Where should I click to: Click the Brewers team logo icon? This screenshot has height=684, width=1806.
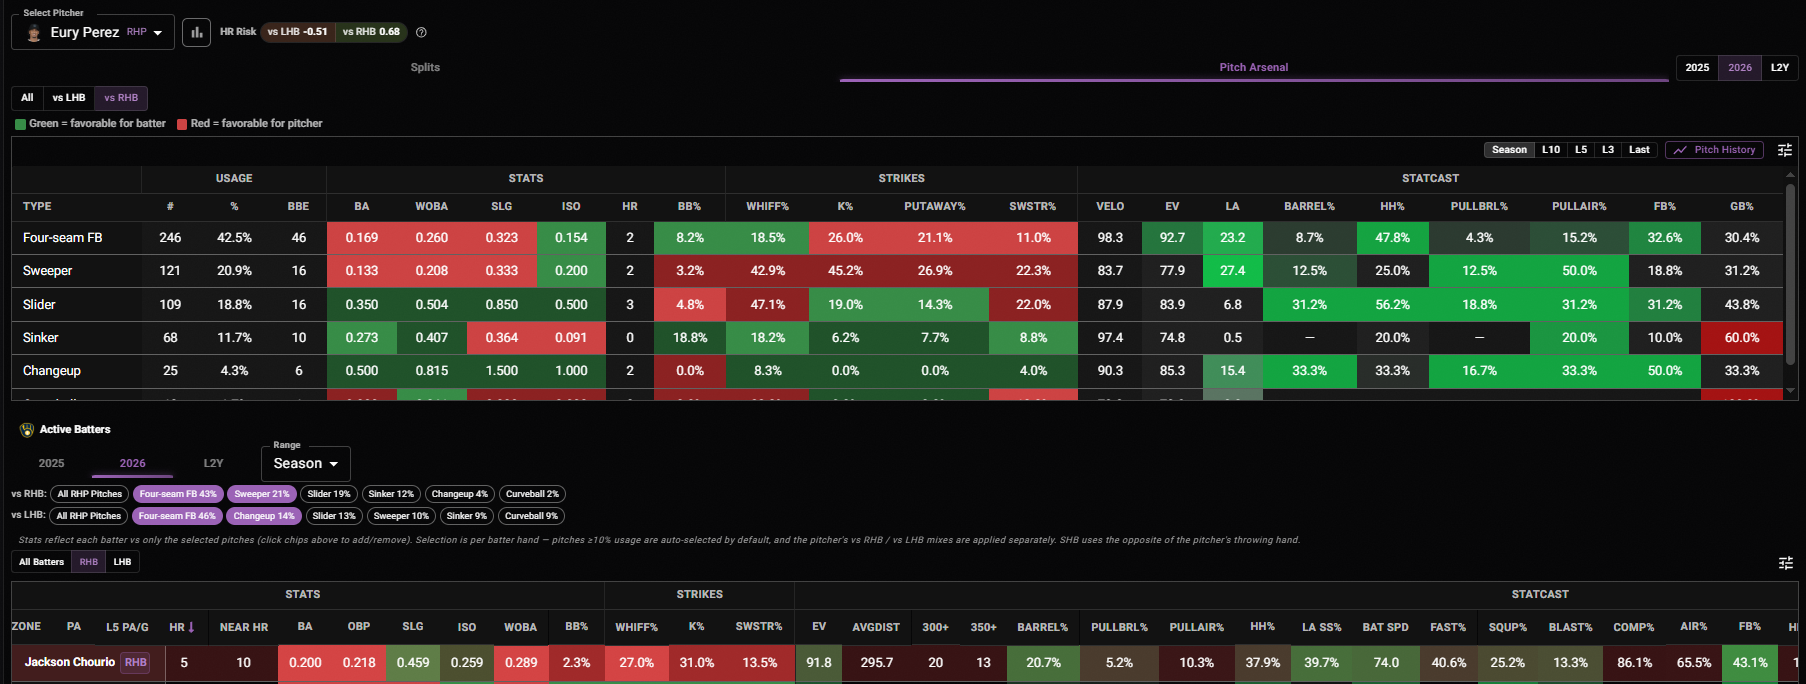(x=27, y=430)
